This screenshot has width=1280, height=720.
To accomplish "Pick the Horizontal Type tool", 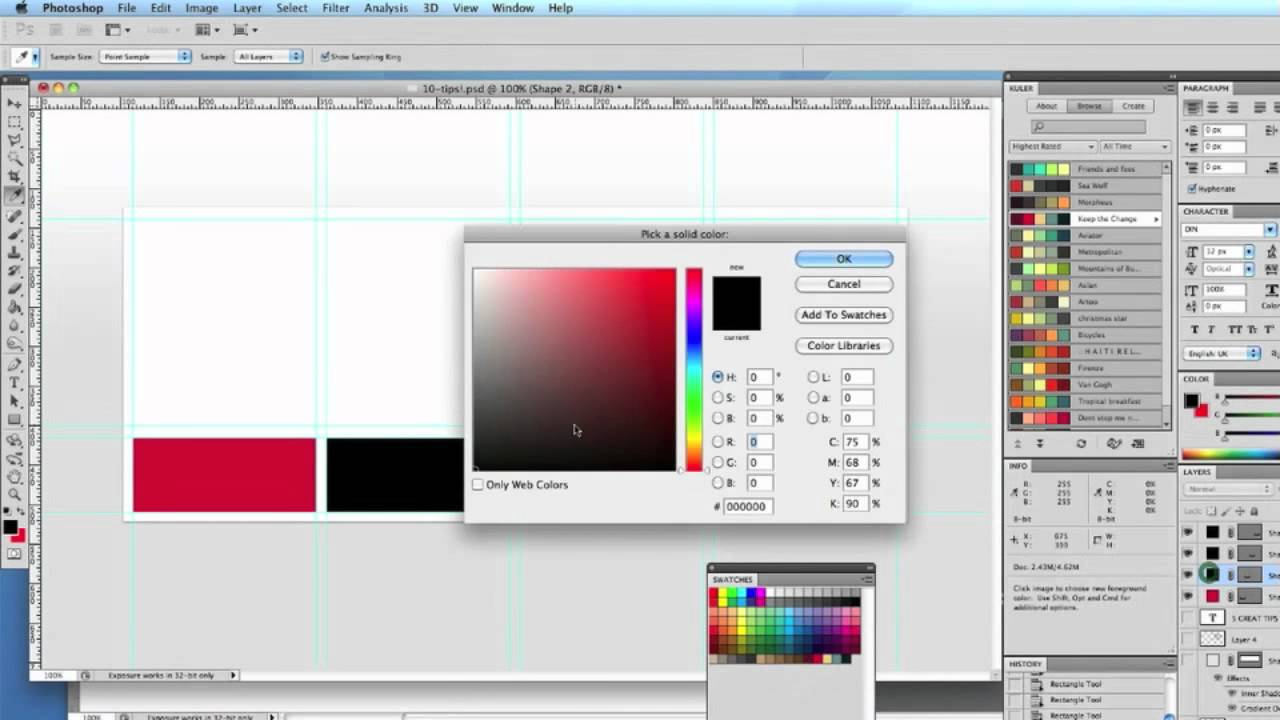I will tap(14, 382).
